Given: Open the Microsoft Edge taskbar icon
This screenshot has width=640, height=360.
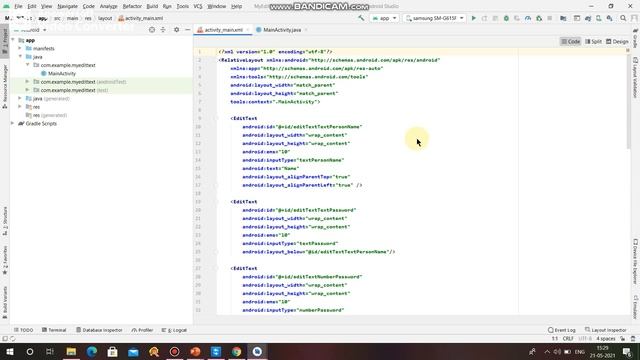Looking at the screenshot, I should (91, 351).
